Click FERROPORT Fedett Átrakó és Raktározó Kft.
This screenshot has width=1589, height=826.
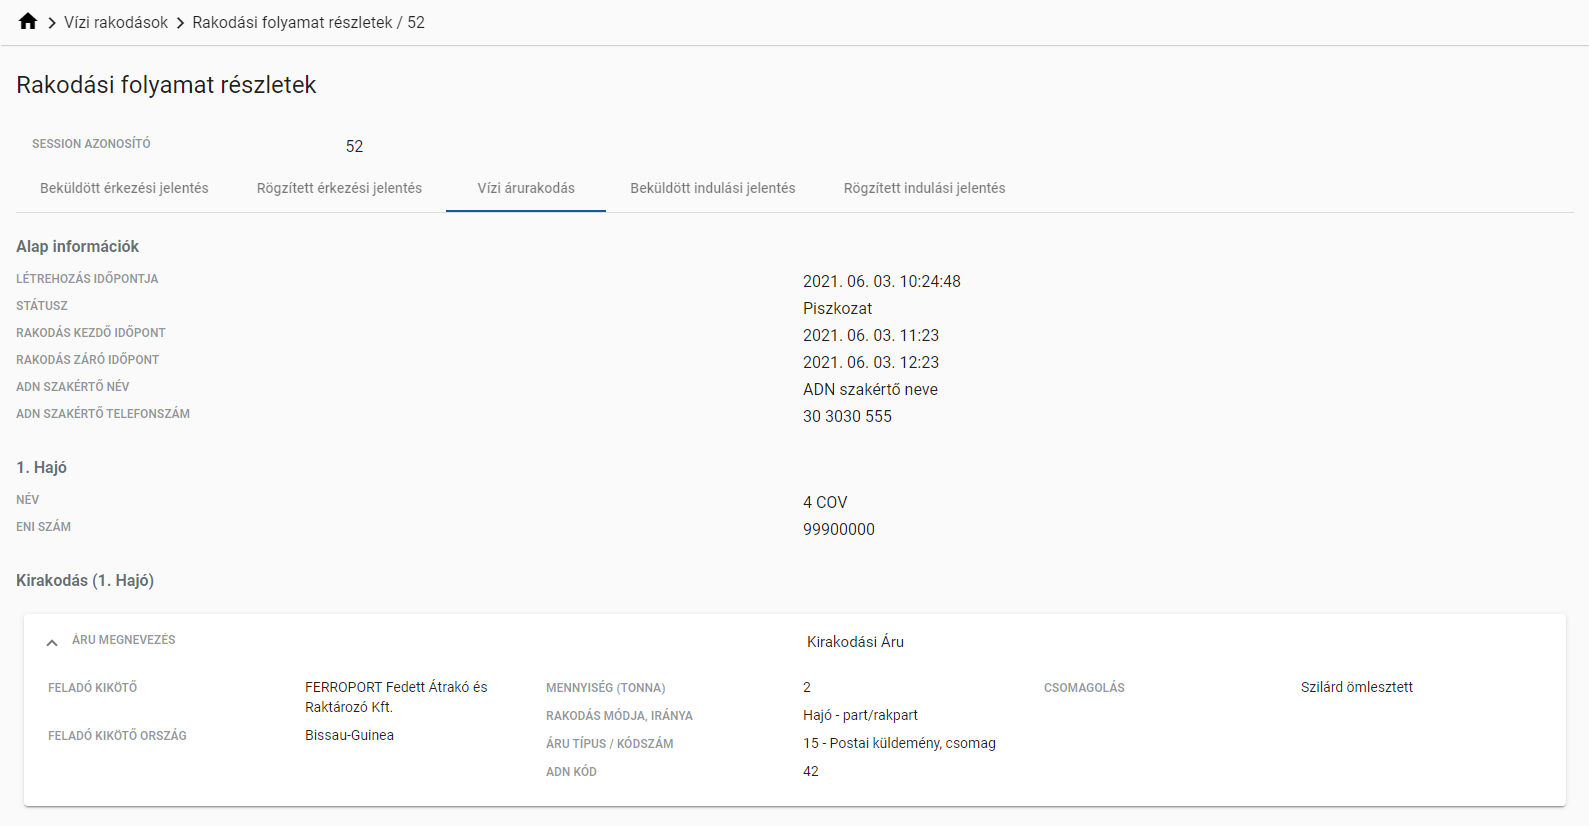[396, 697]
